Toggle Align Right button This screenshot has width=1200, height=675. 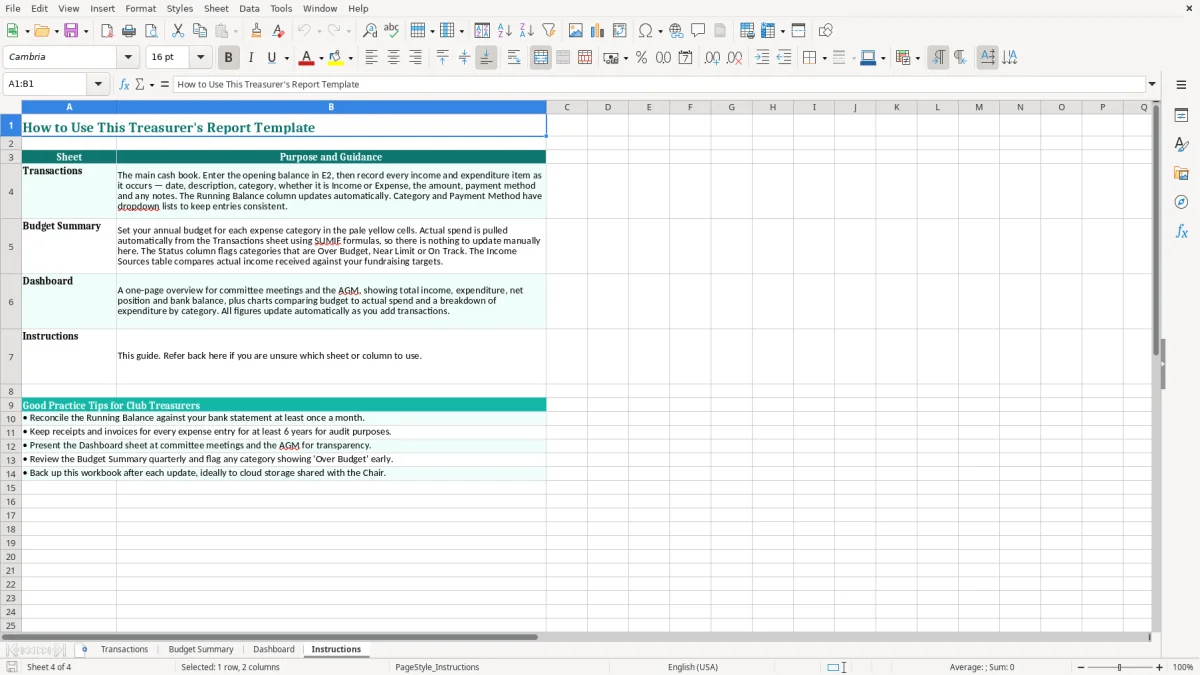pos(415,58)
